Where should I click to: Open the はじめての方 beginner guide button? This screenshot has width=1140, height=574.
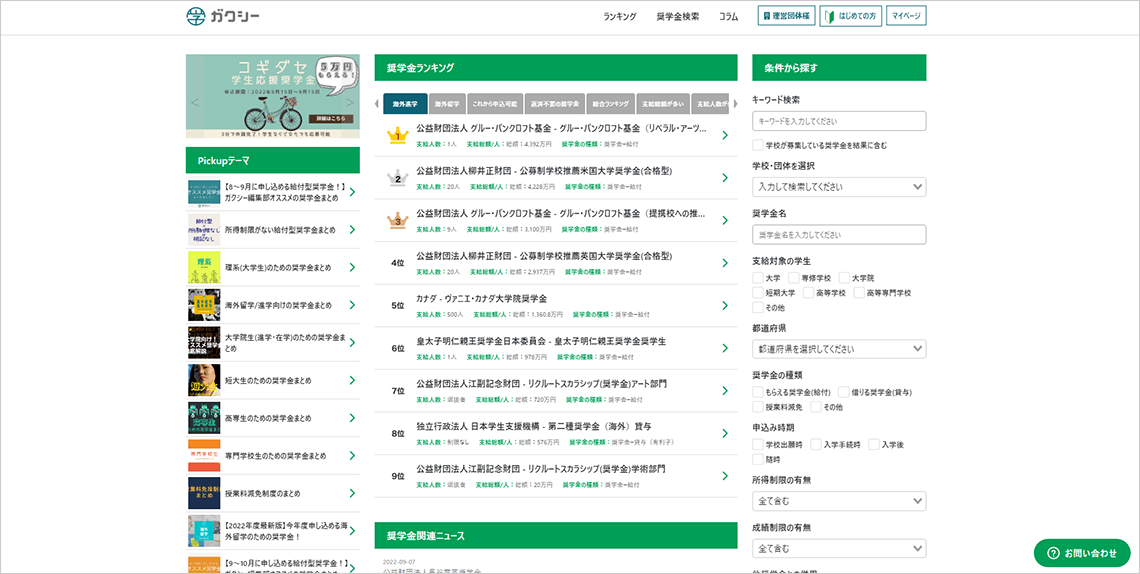pos(851,16)
